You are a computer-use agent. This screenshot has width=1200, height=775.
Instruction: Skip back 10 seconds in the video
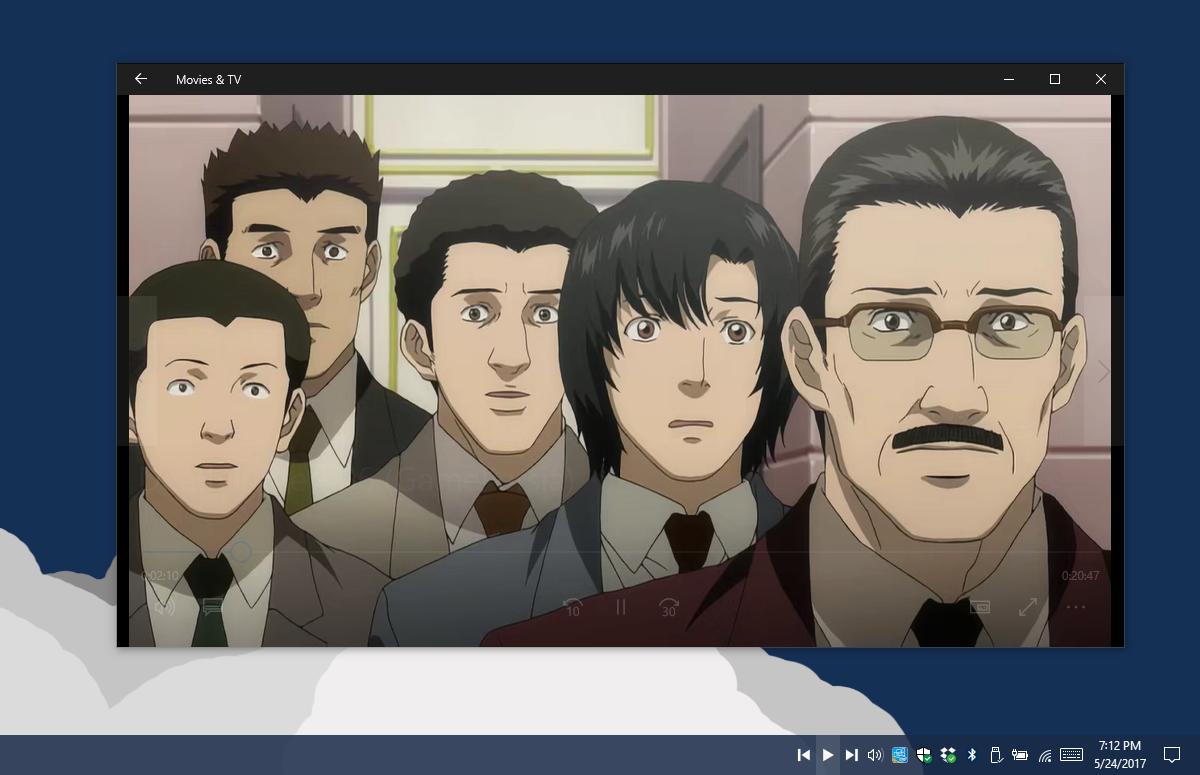tap(573, 607)
